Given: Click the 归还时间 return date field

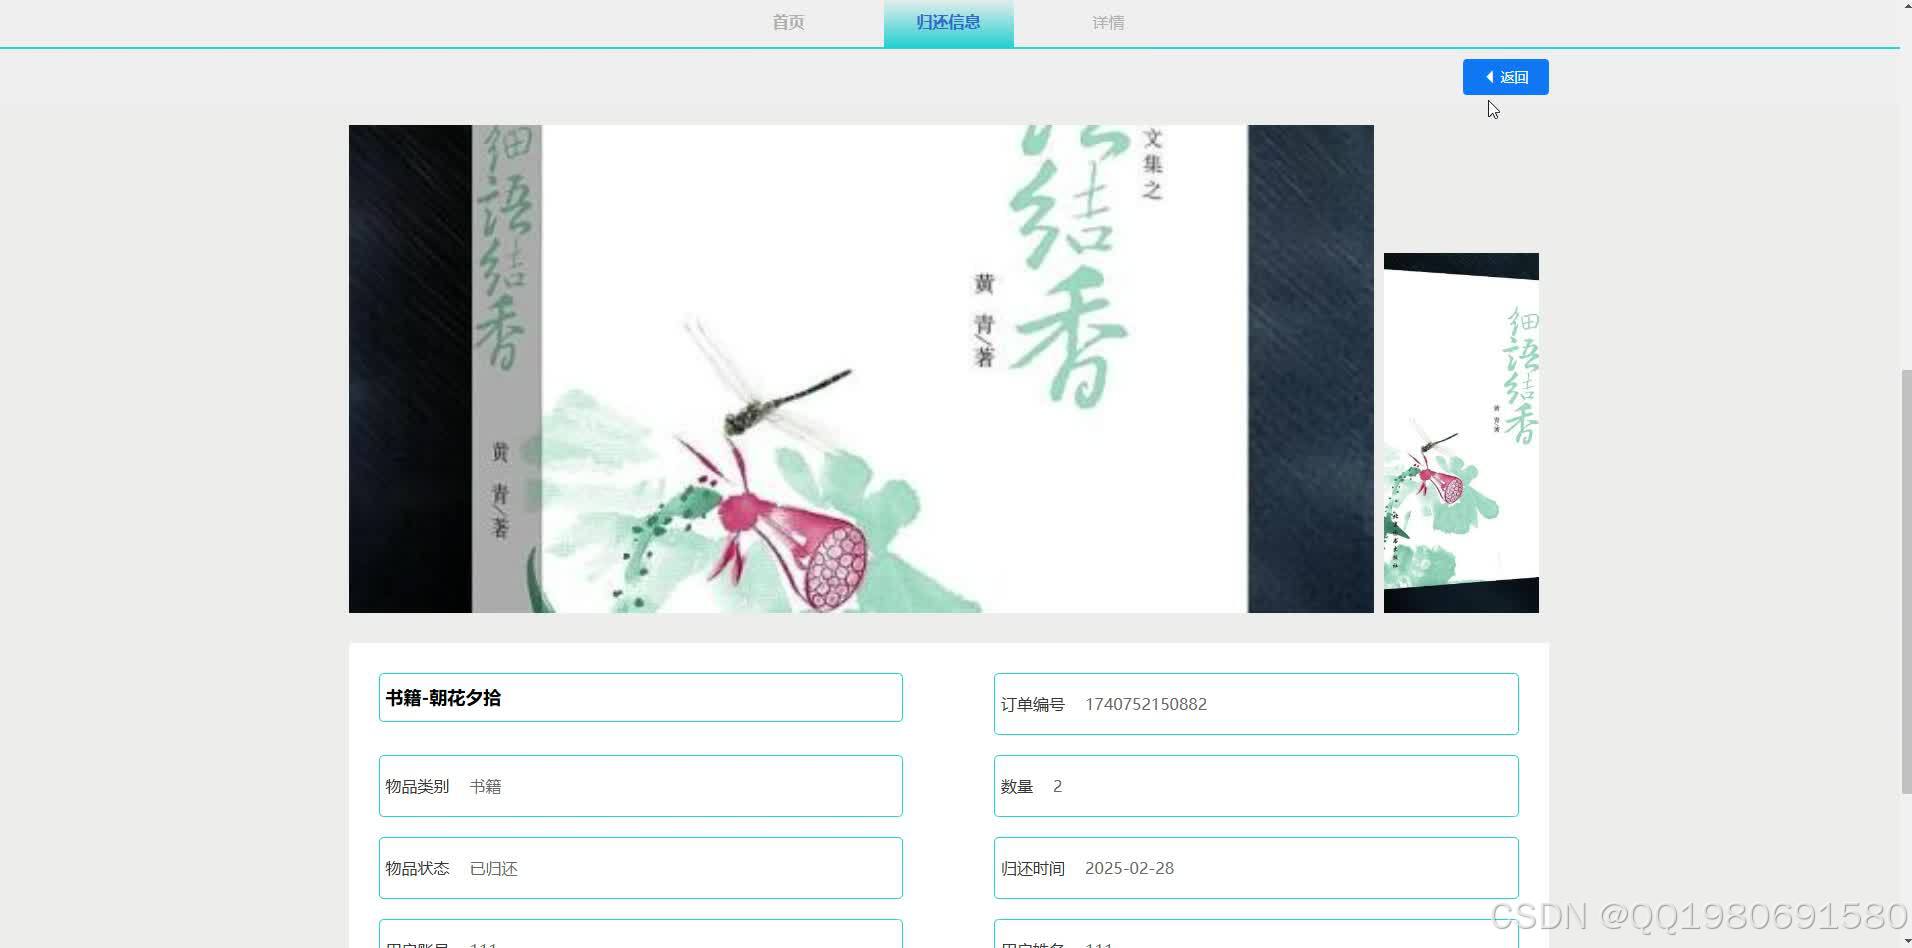Looking at the screenshot, I should (x=1255, y=867).
